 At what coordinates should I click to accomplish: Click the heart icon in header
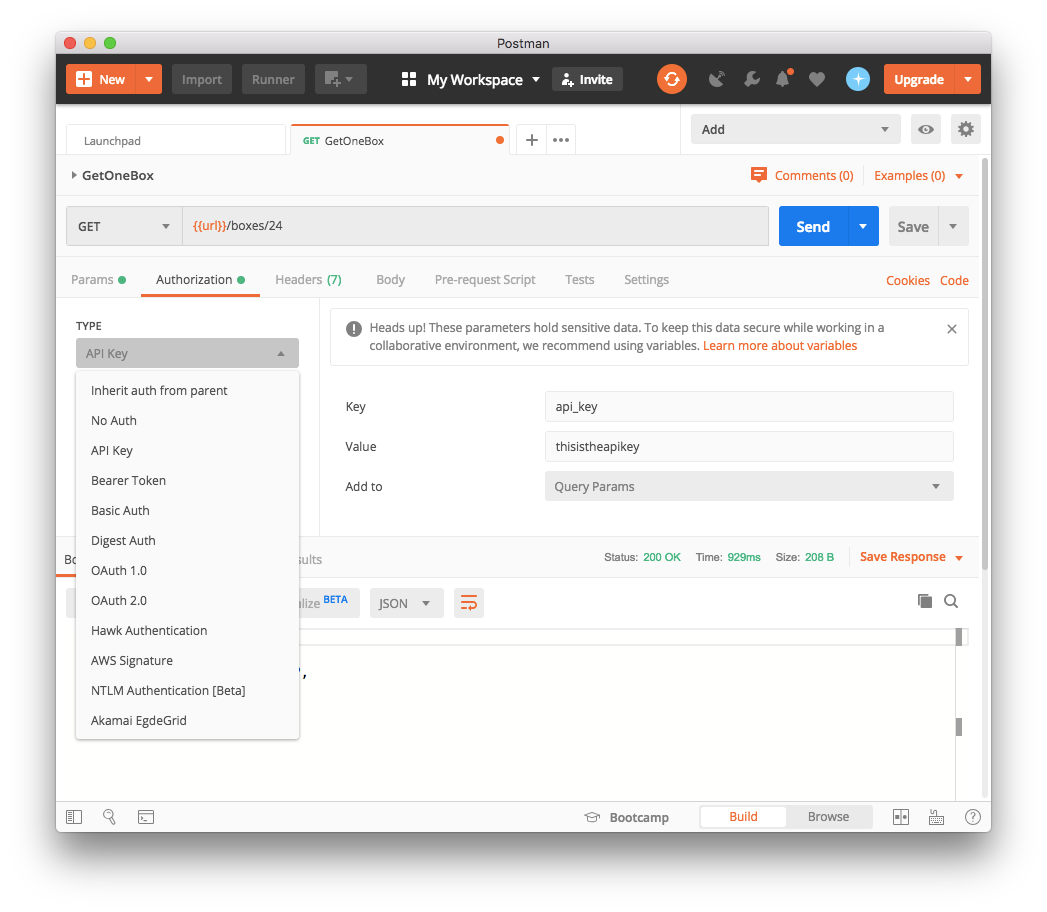point(817,79)
